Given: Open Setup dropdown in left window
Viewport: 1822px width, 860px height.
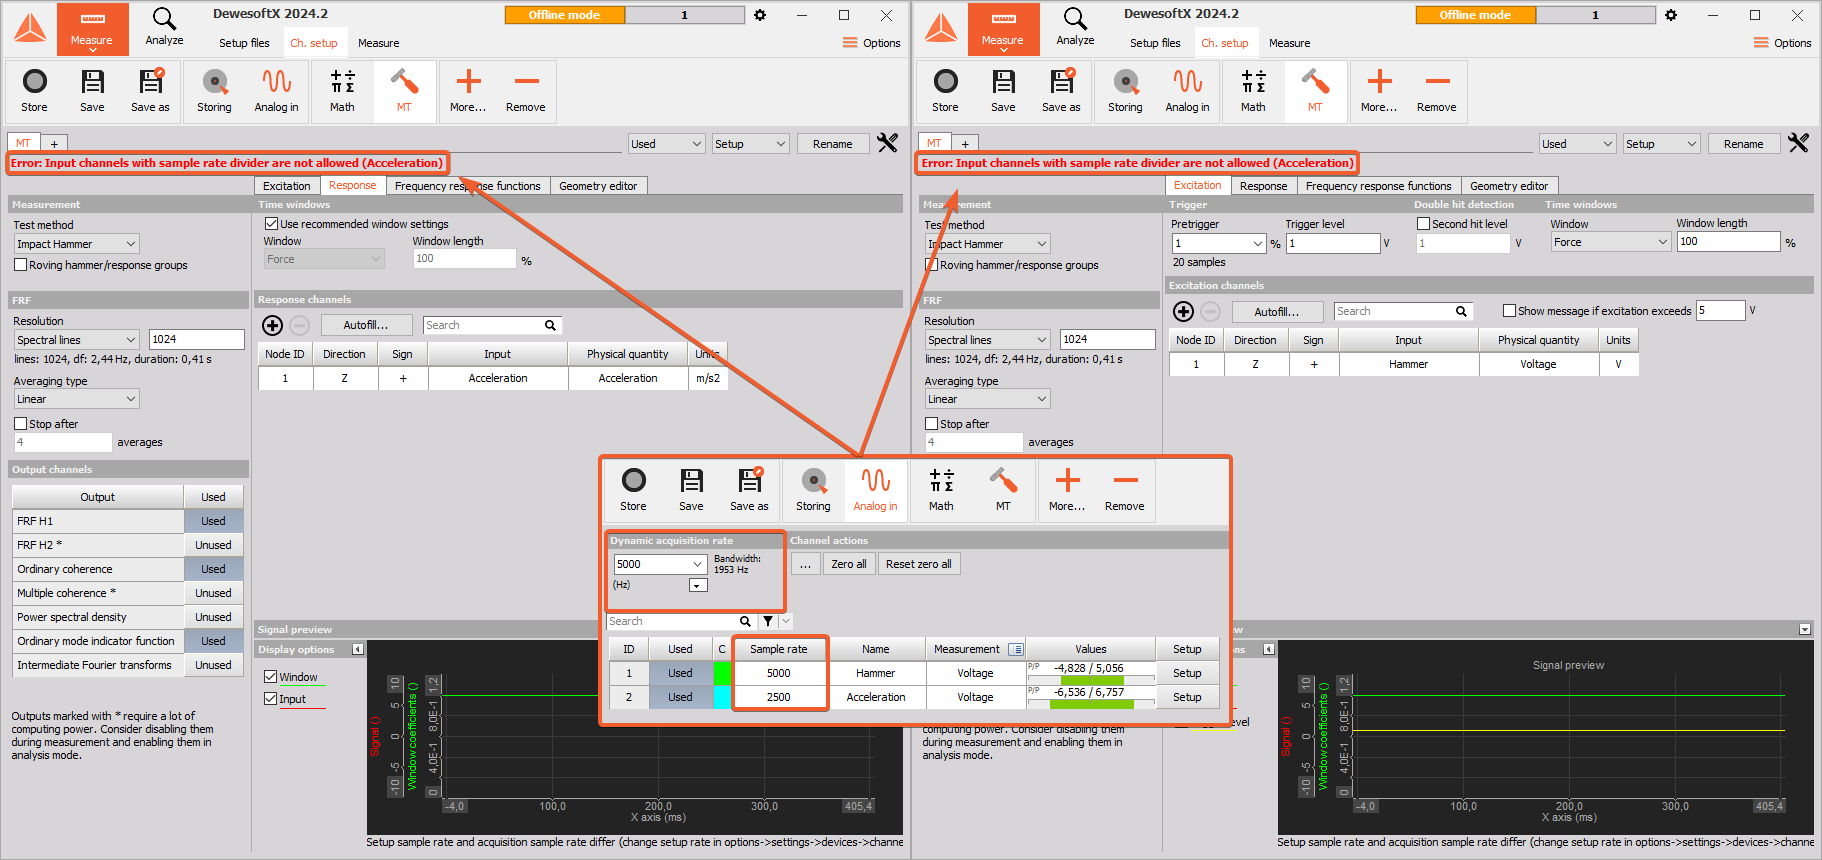Looking at the screenshot, I should coord(751,144).
